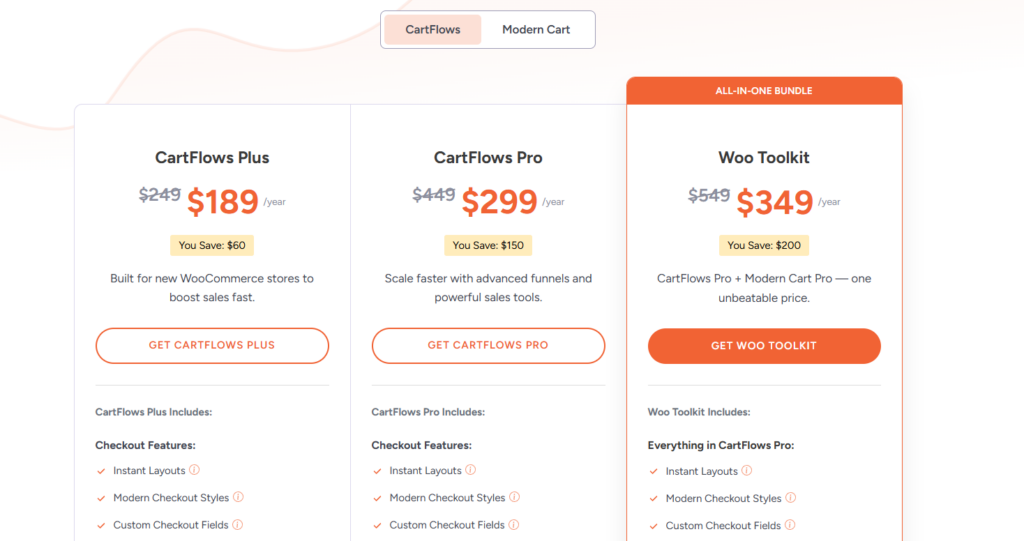Click the All-In-One Bundle banner
This screenshot has width=1024, height=541.
click(x=764, y=91)
